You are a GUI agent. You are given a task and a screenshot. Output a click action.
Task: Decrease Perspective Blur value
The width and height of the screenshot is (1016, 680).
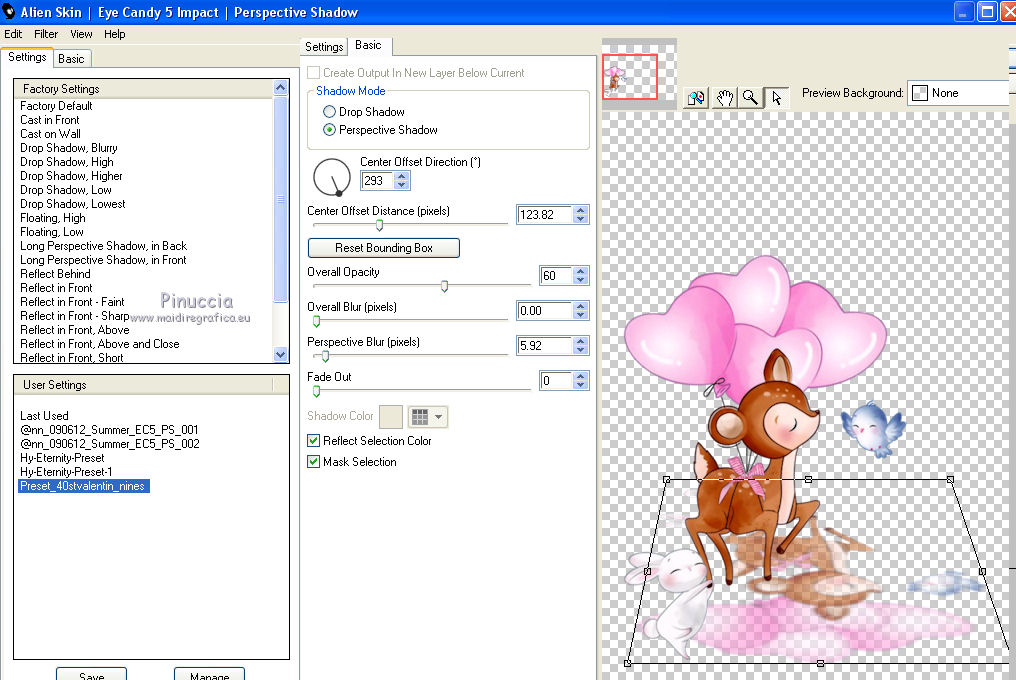click(581, 350)
